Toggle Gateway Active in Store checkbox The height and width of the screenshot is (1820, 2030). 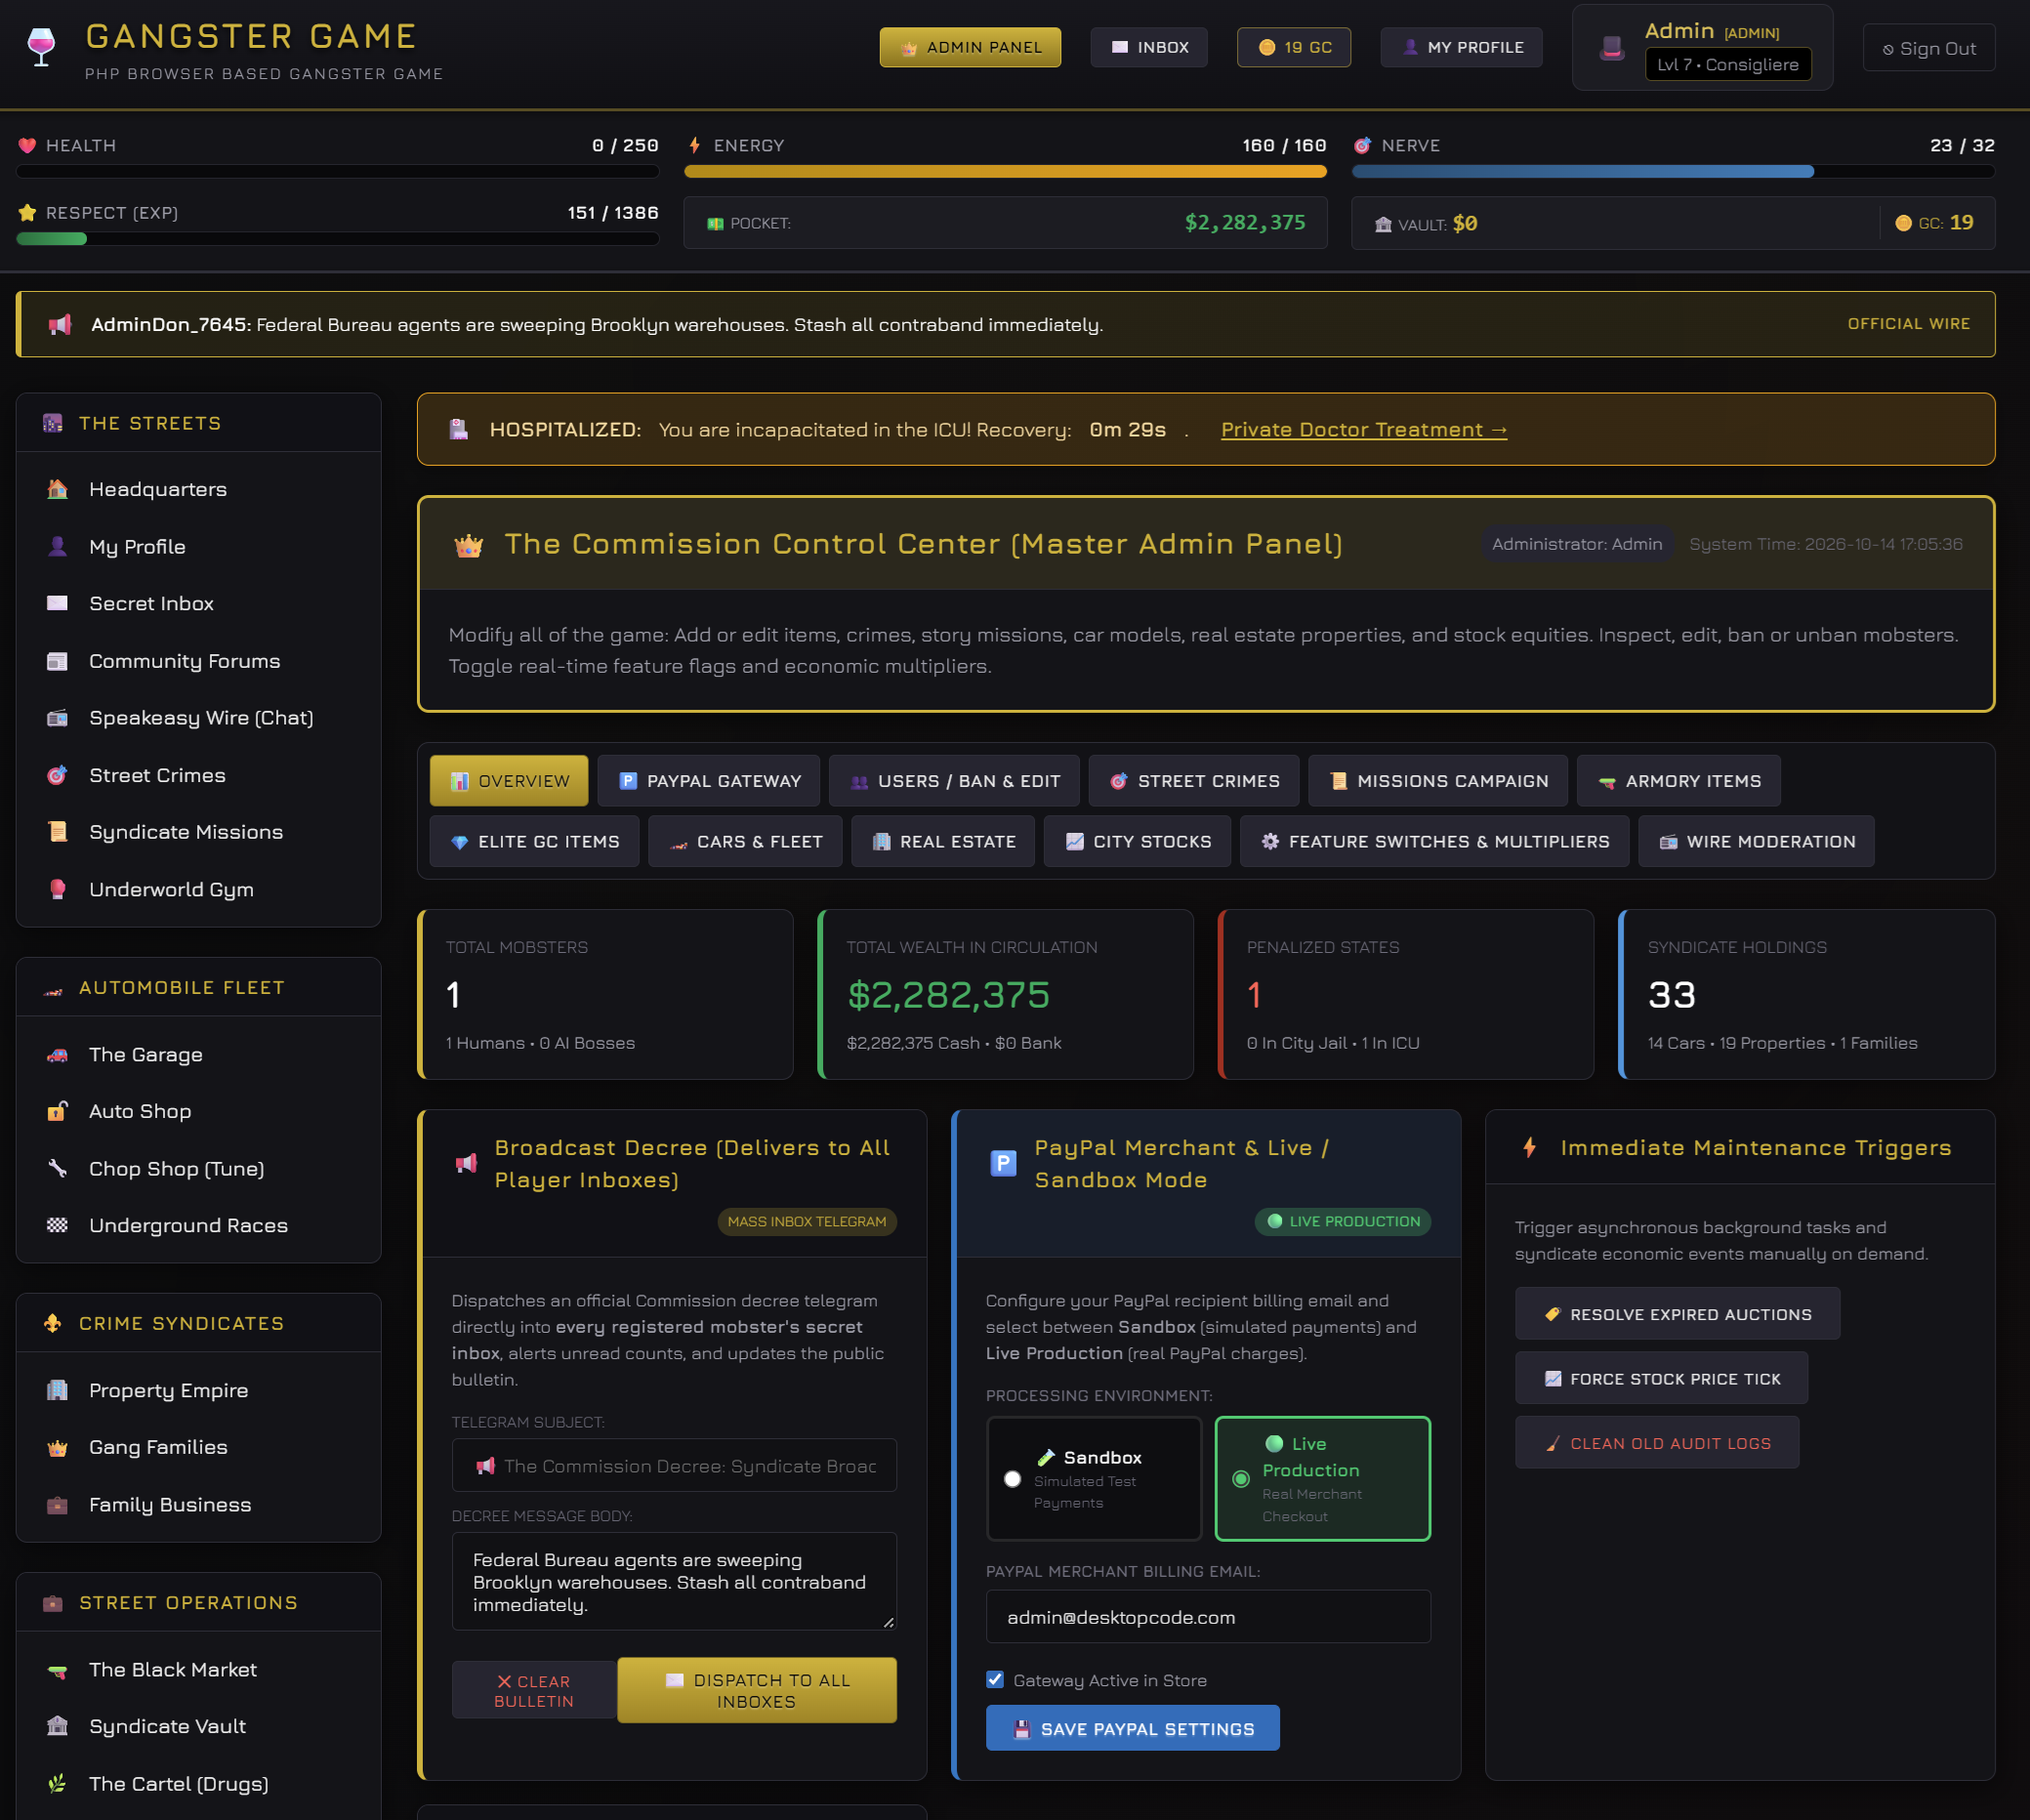click(995, 1680)
